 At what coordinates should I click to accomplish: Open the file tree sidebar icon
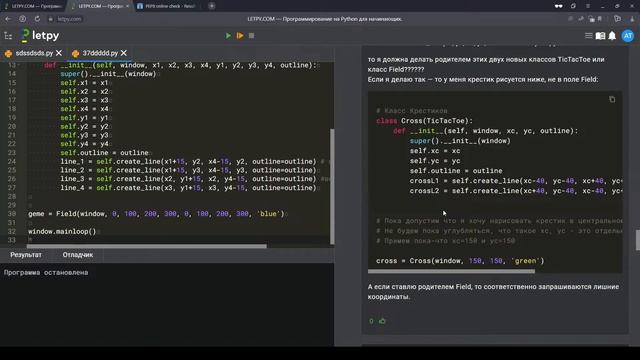pos(8,36)
